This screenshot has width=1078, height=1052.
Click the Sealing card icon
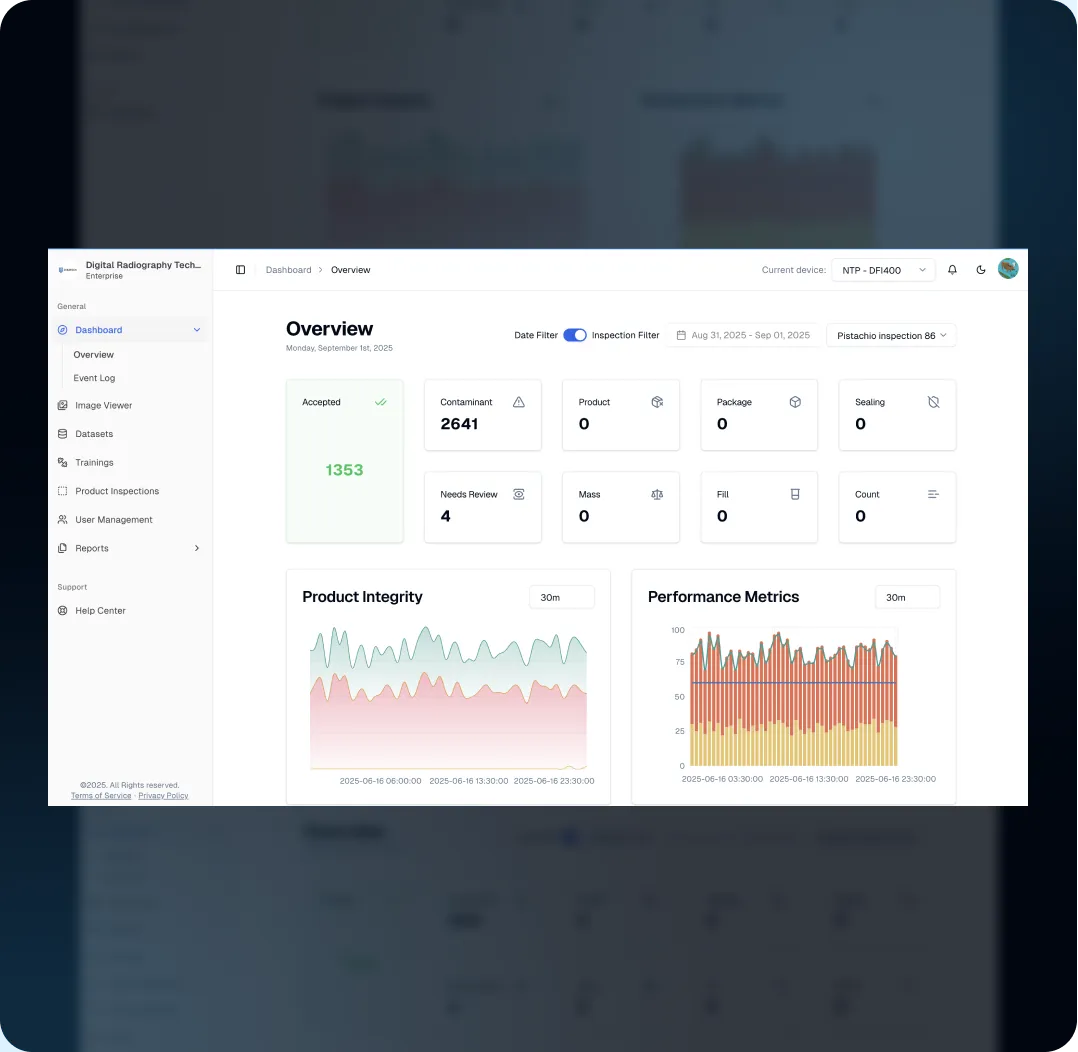pyautogui.click(x=933, y=402)
